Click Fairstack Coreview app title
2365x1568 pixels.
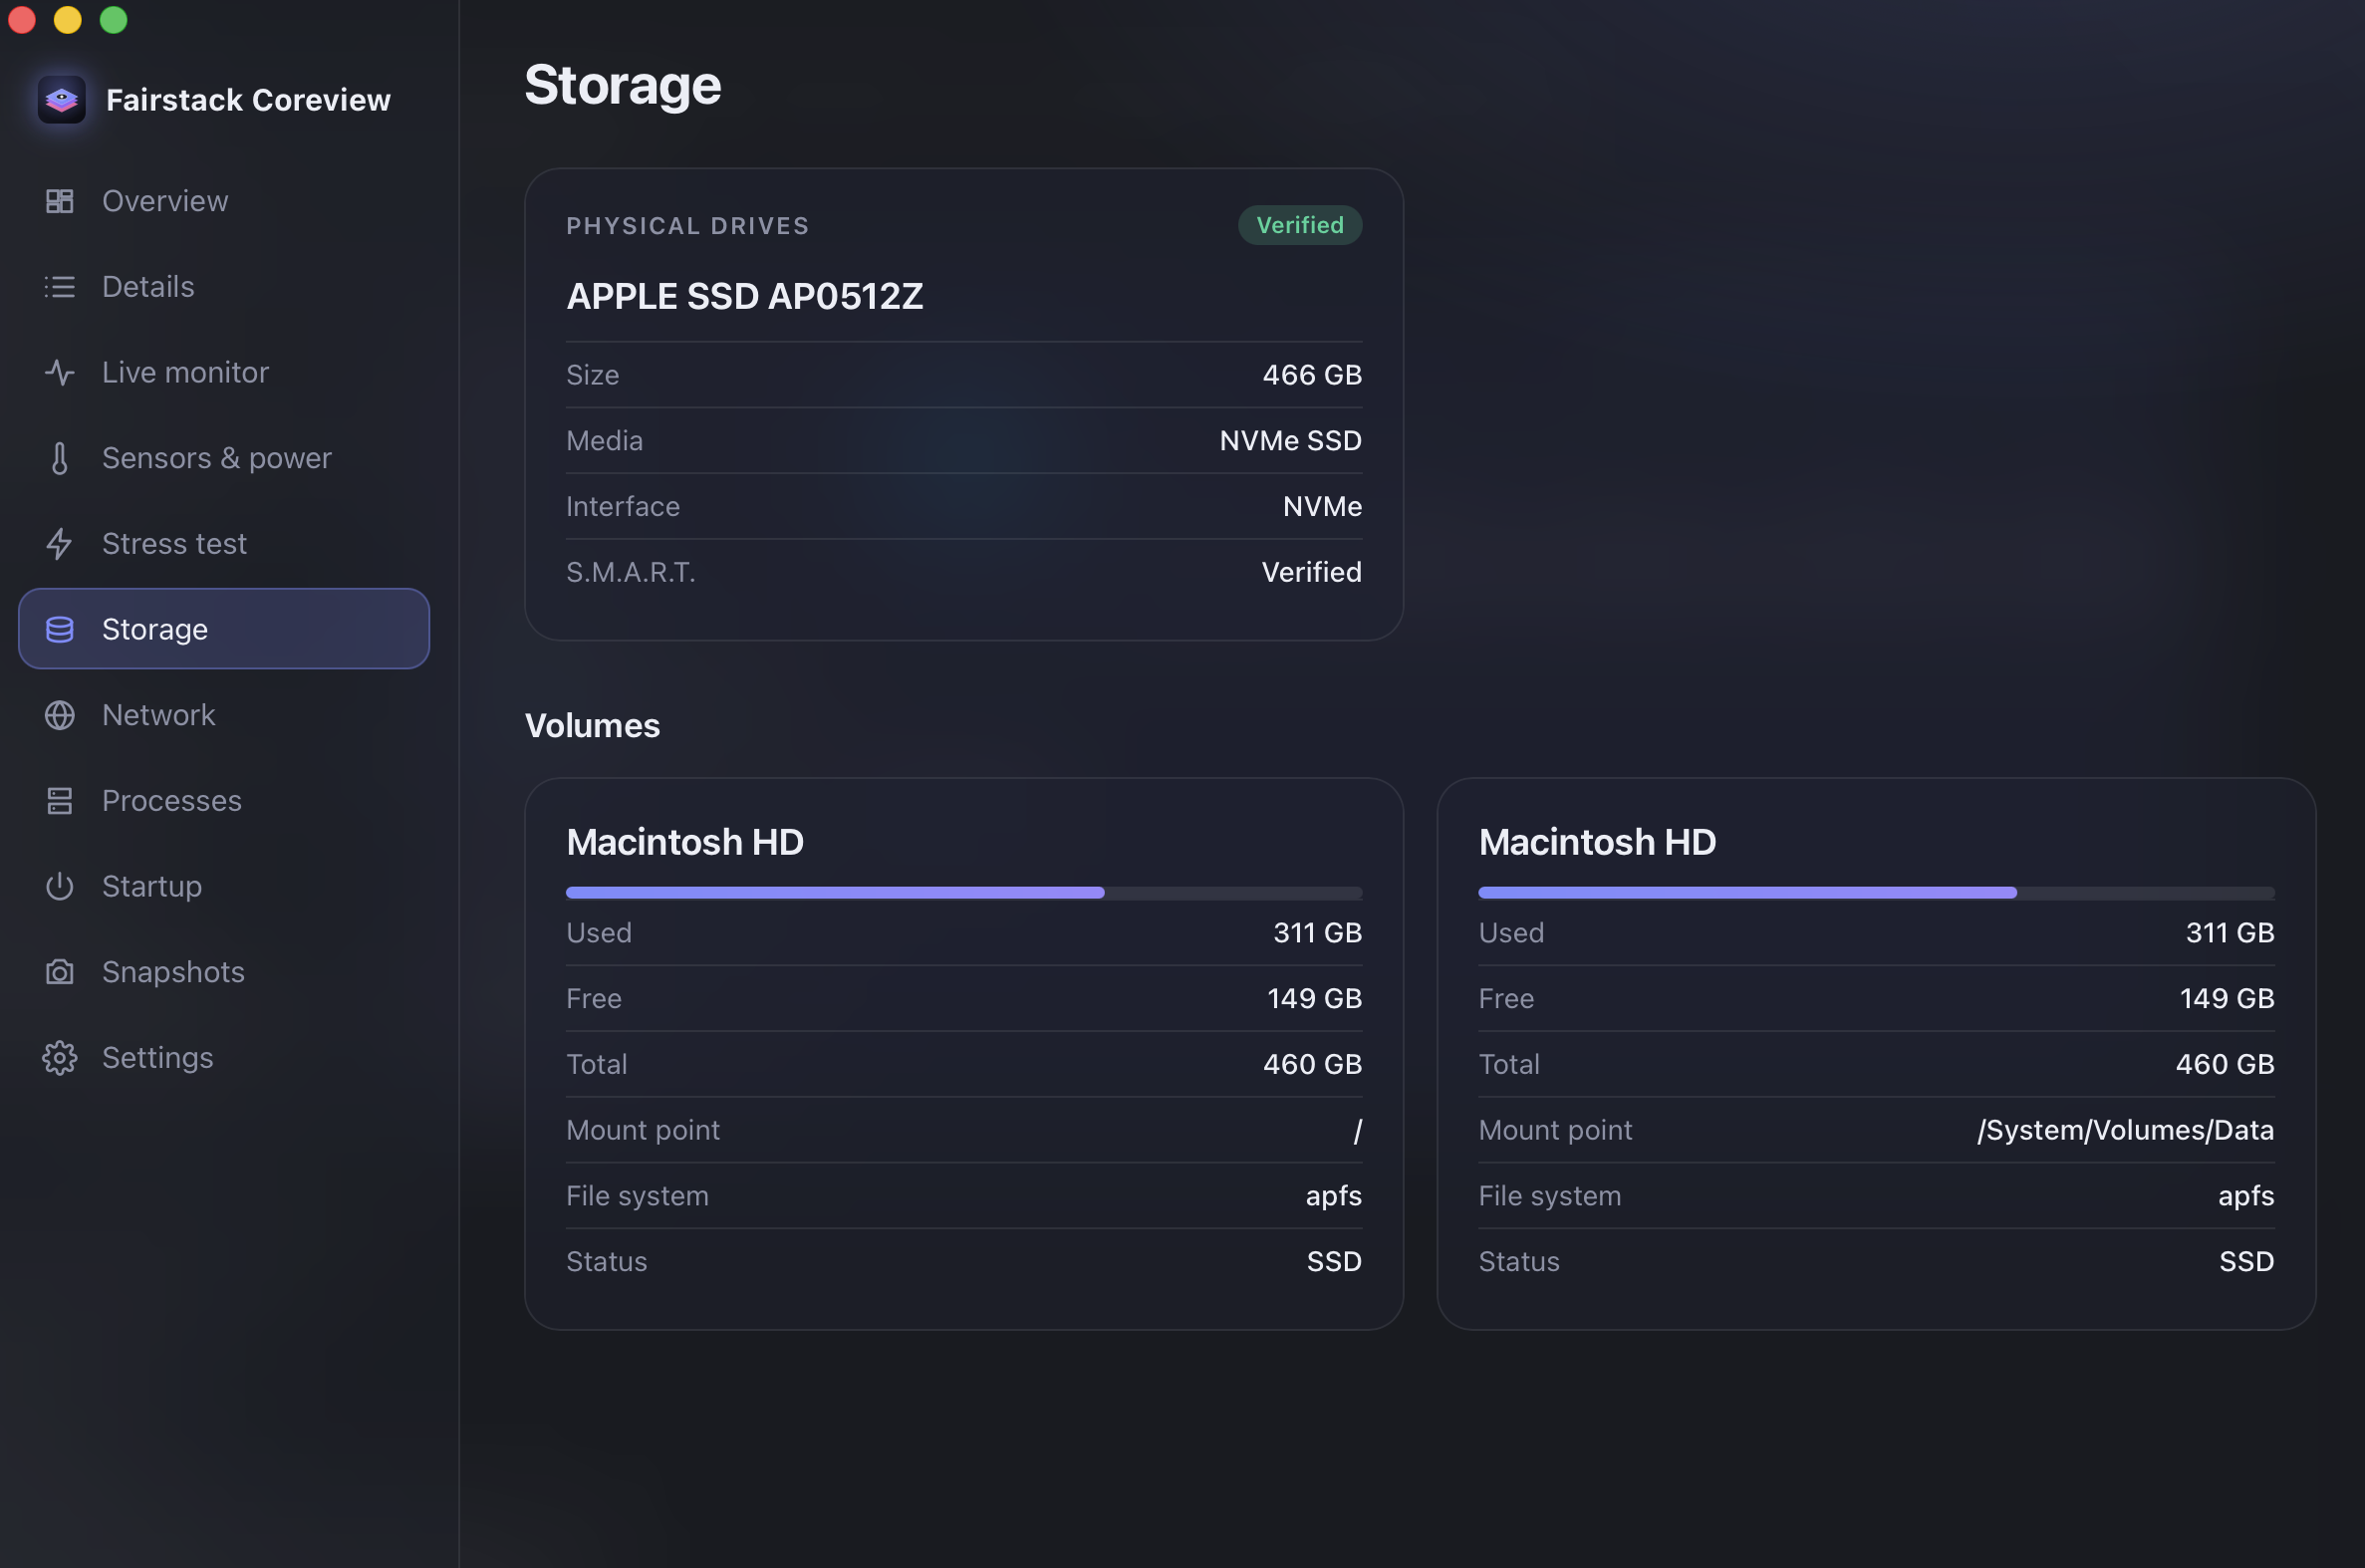[248, 100]
